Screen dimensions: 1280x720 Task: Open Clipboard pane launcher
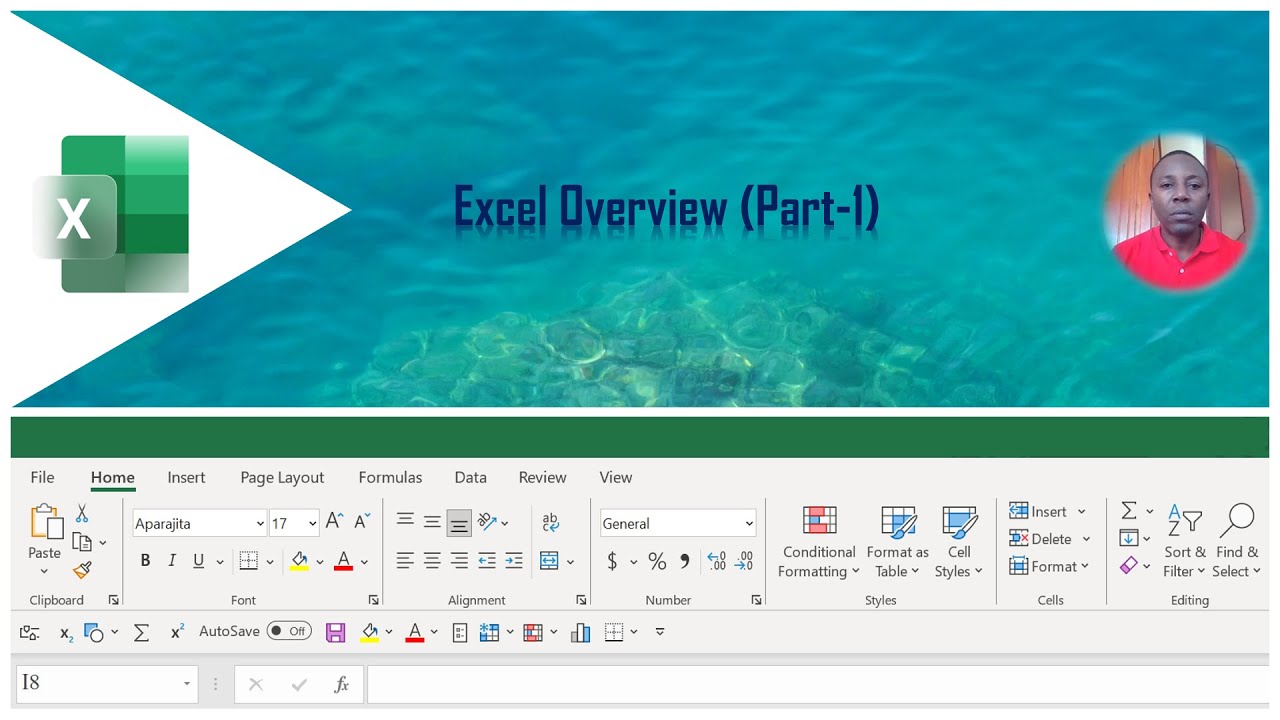(x=113, y=600)
